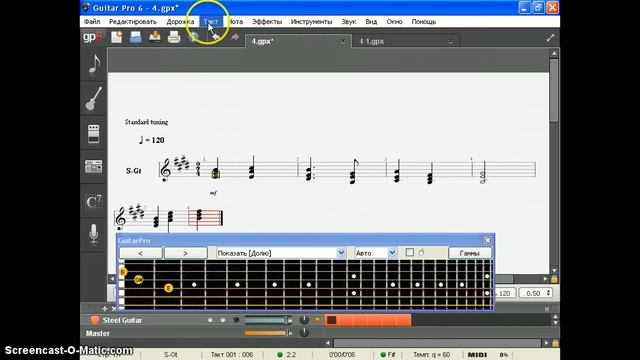Image resolution: width=640 pixels, height=360 pixels.
Task: Click the tempo marking 120 in score
Action: (x=151, y=140)
